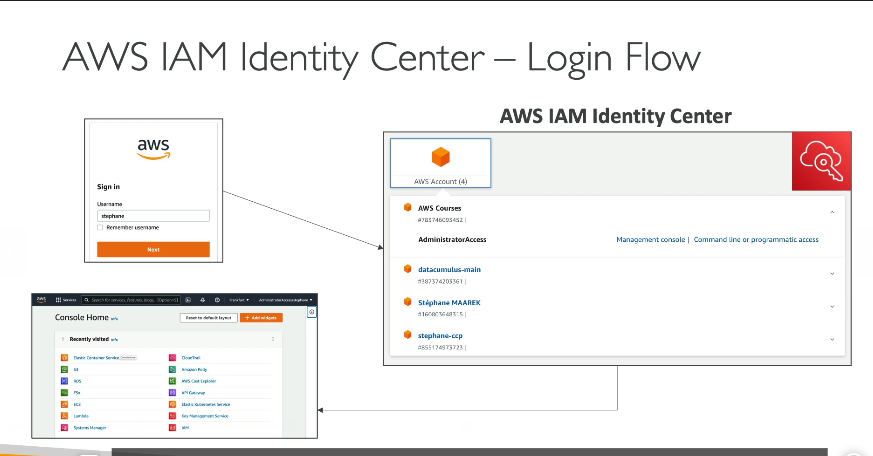Click the FSx service icon

[x=64, y=393]
